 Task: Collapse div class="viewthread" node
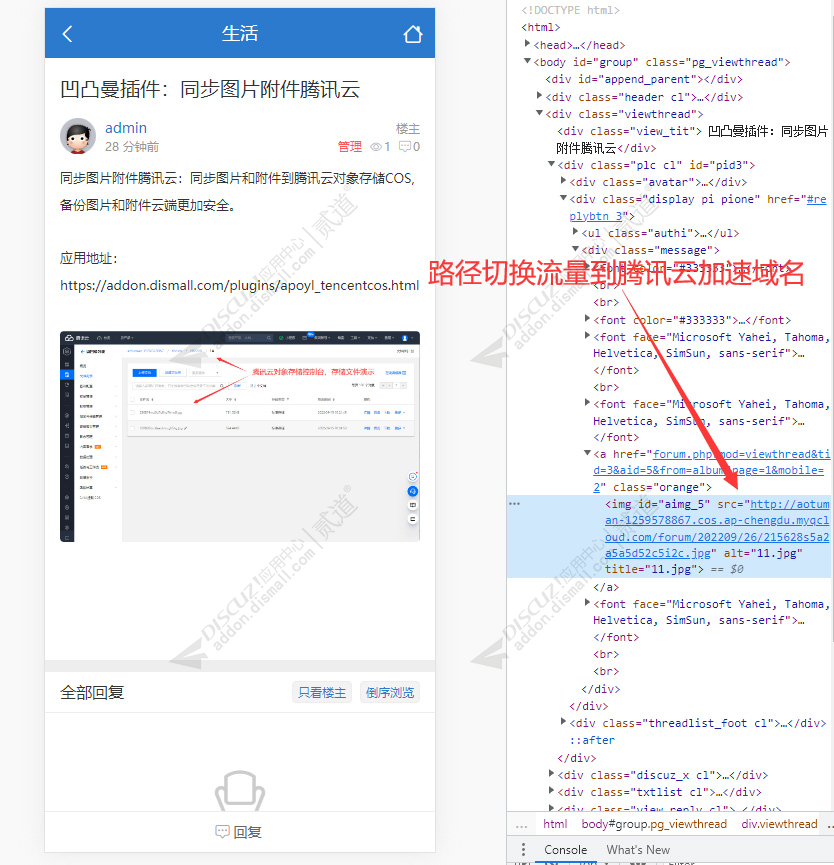pos(539,113)
